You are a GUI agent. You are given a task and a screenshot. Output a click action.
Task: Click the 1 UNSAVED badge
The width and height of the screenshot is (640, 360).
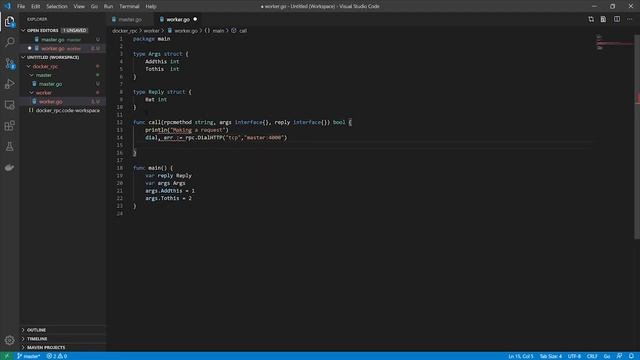click(x=74, y=31)
